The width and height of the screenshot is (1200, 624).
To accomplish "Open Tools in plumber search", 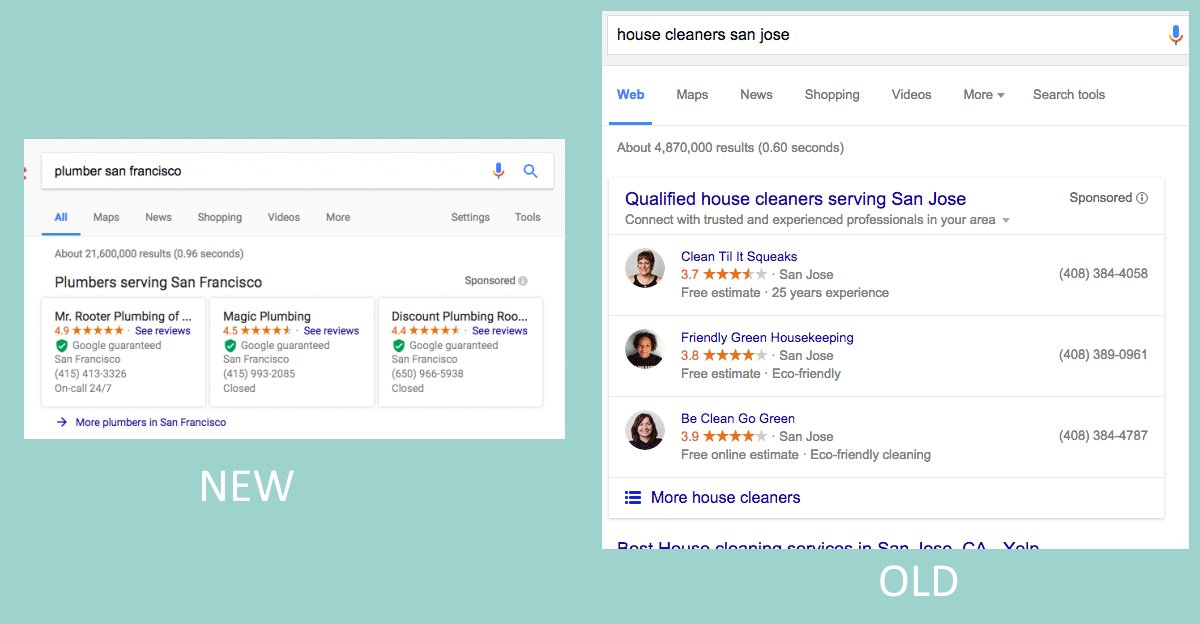I will (528, 217).
